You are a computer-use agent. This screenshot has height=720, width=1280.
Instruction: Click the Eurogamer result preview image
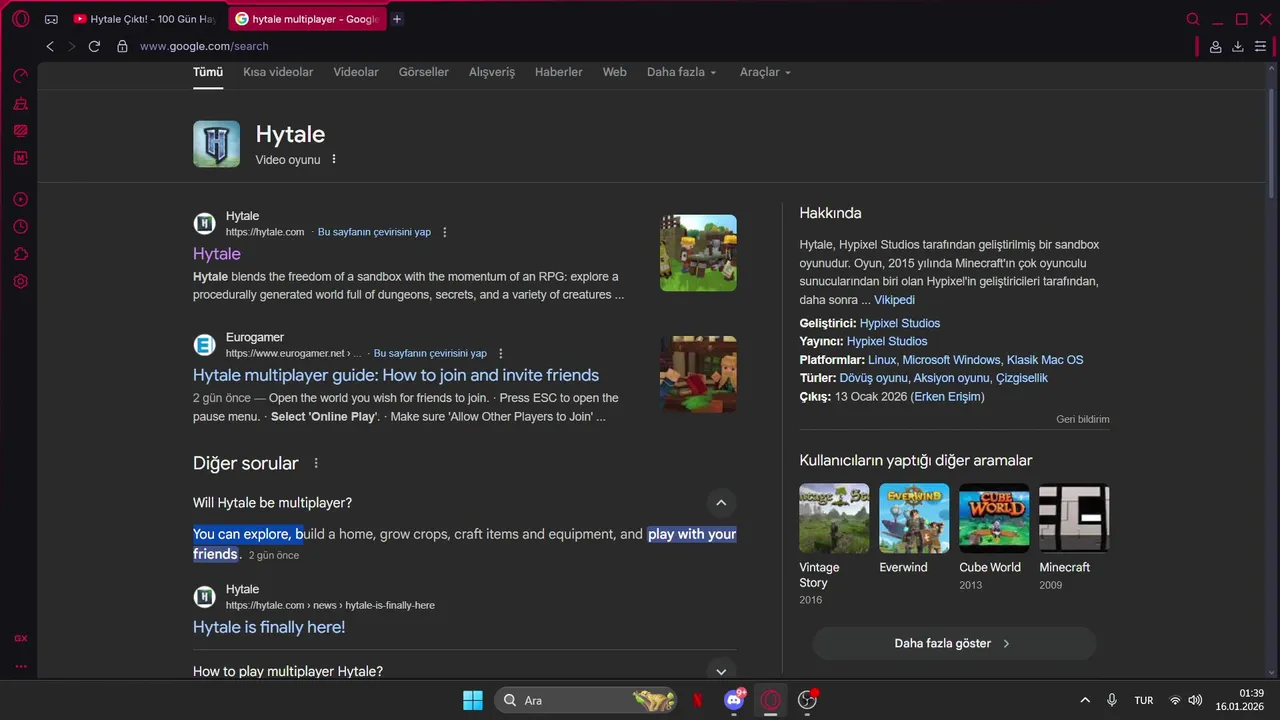(x=698, y=374)
